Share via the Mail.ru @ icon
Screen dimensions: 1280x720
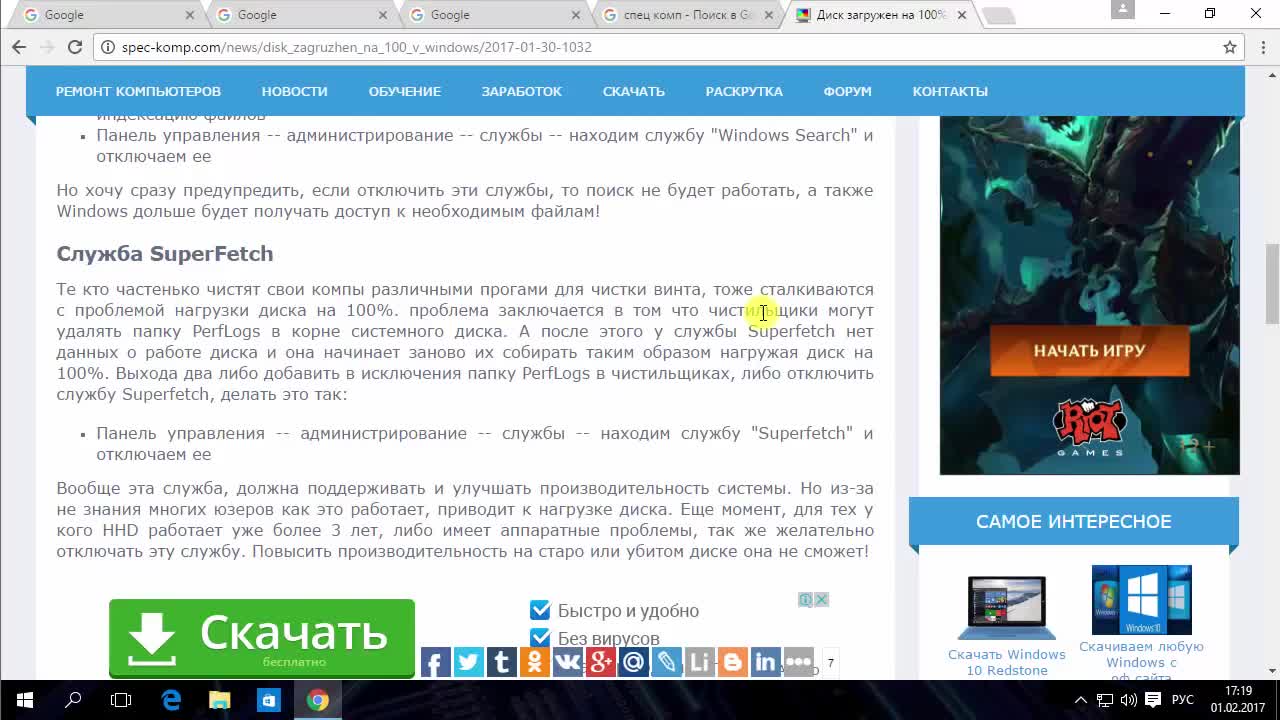(633, 662)
